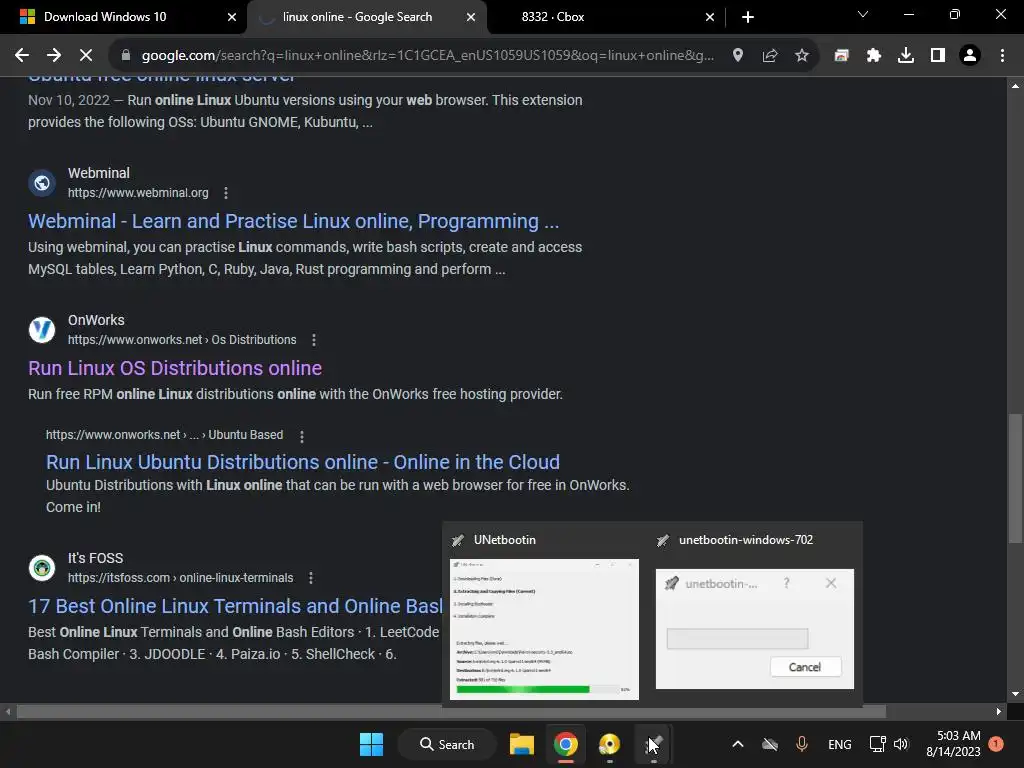Click the https://www.webminal.org URL text

pyautogui.click(x=138, y=193)
